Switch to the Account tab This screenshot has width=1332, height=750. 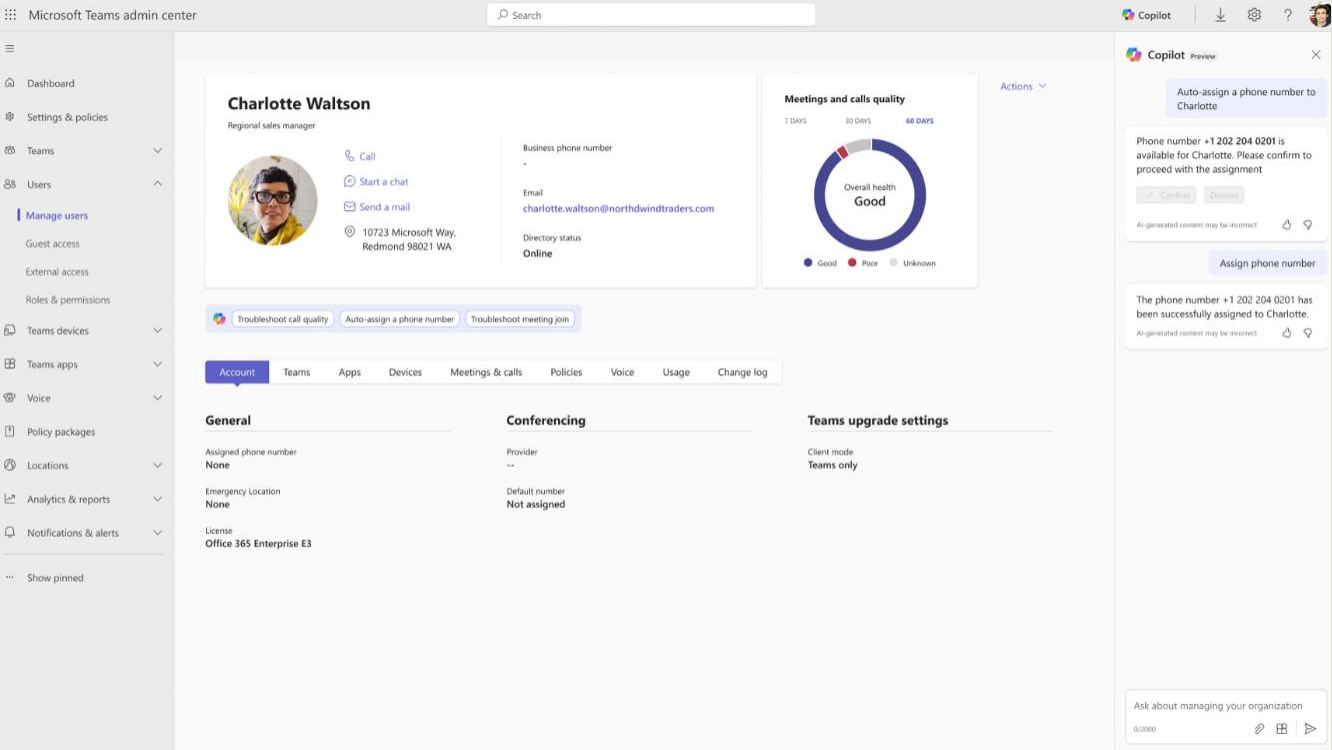click(237, 372)
